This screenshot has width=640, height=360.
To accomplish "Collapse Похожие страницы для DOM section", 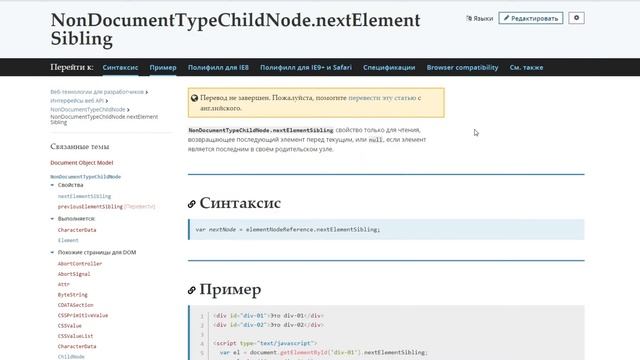I will [x=97, y=252].
